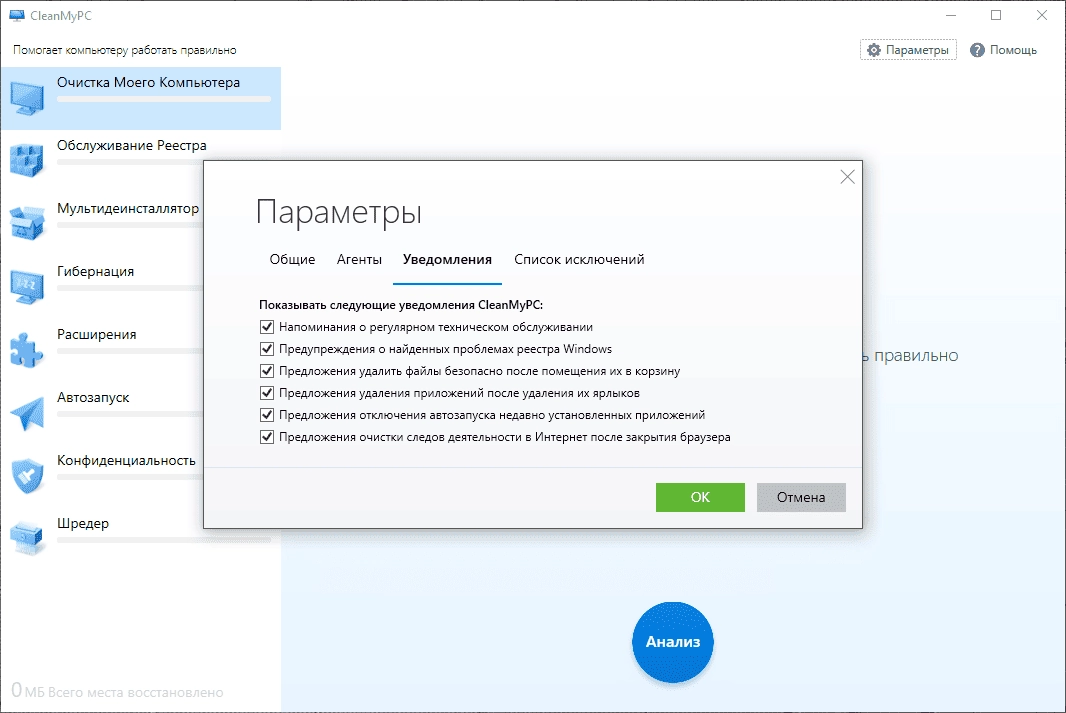Image resolution: width=1066 pixels, height=713 pixels.
Task: Select Обслуживание Реестра in sidebar
Action: (132, 145)
